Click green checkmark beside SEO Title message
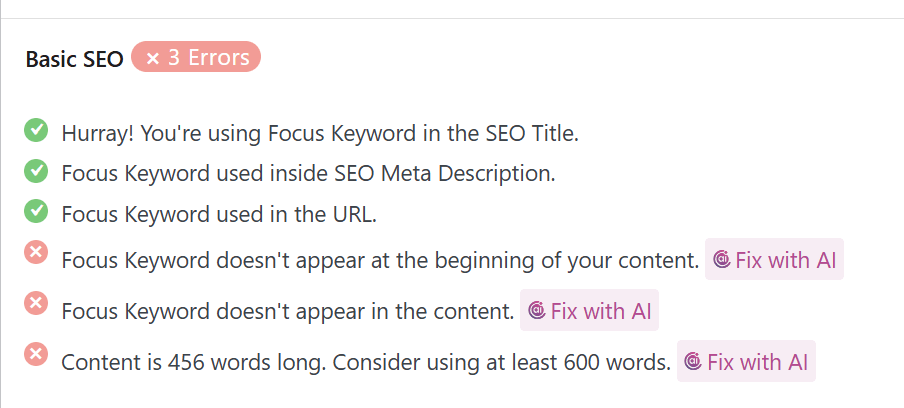 [37, 131]
